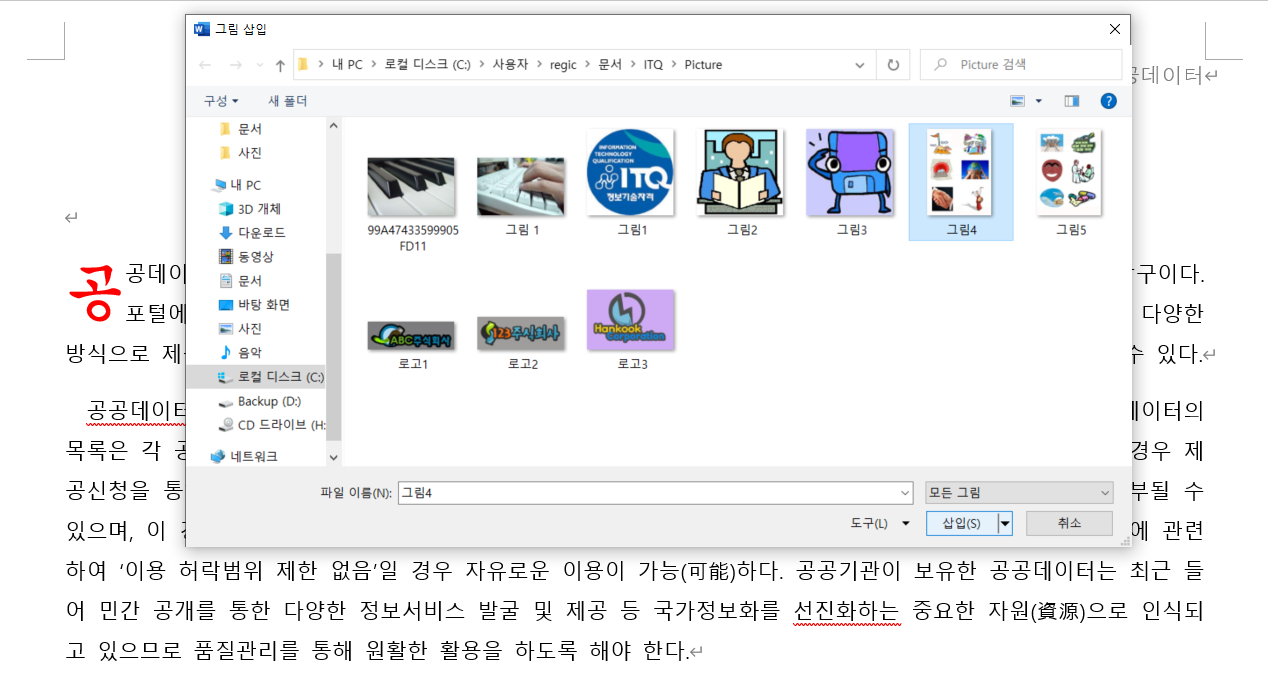Click 로컬 디스크 (C:) in breadcrumb
The image size is (1268, 674).
click(427, 65)
